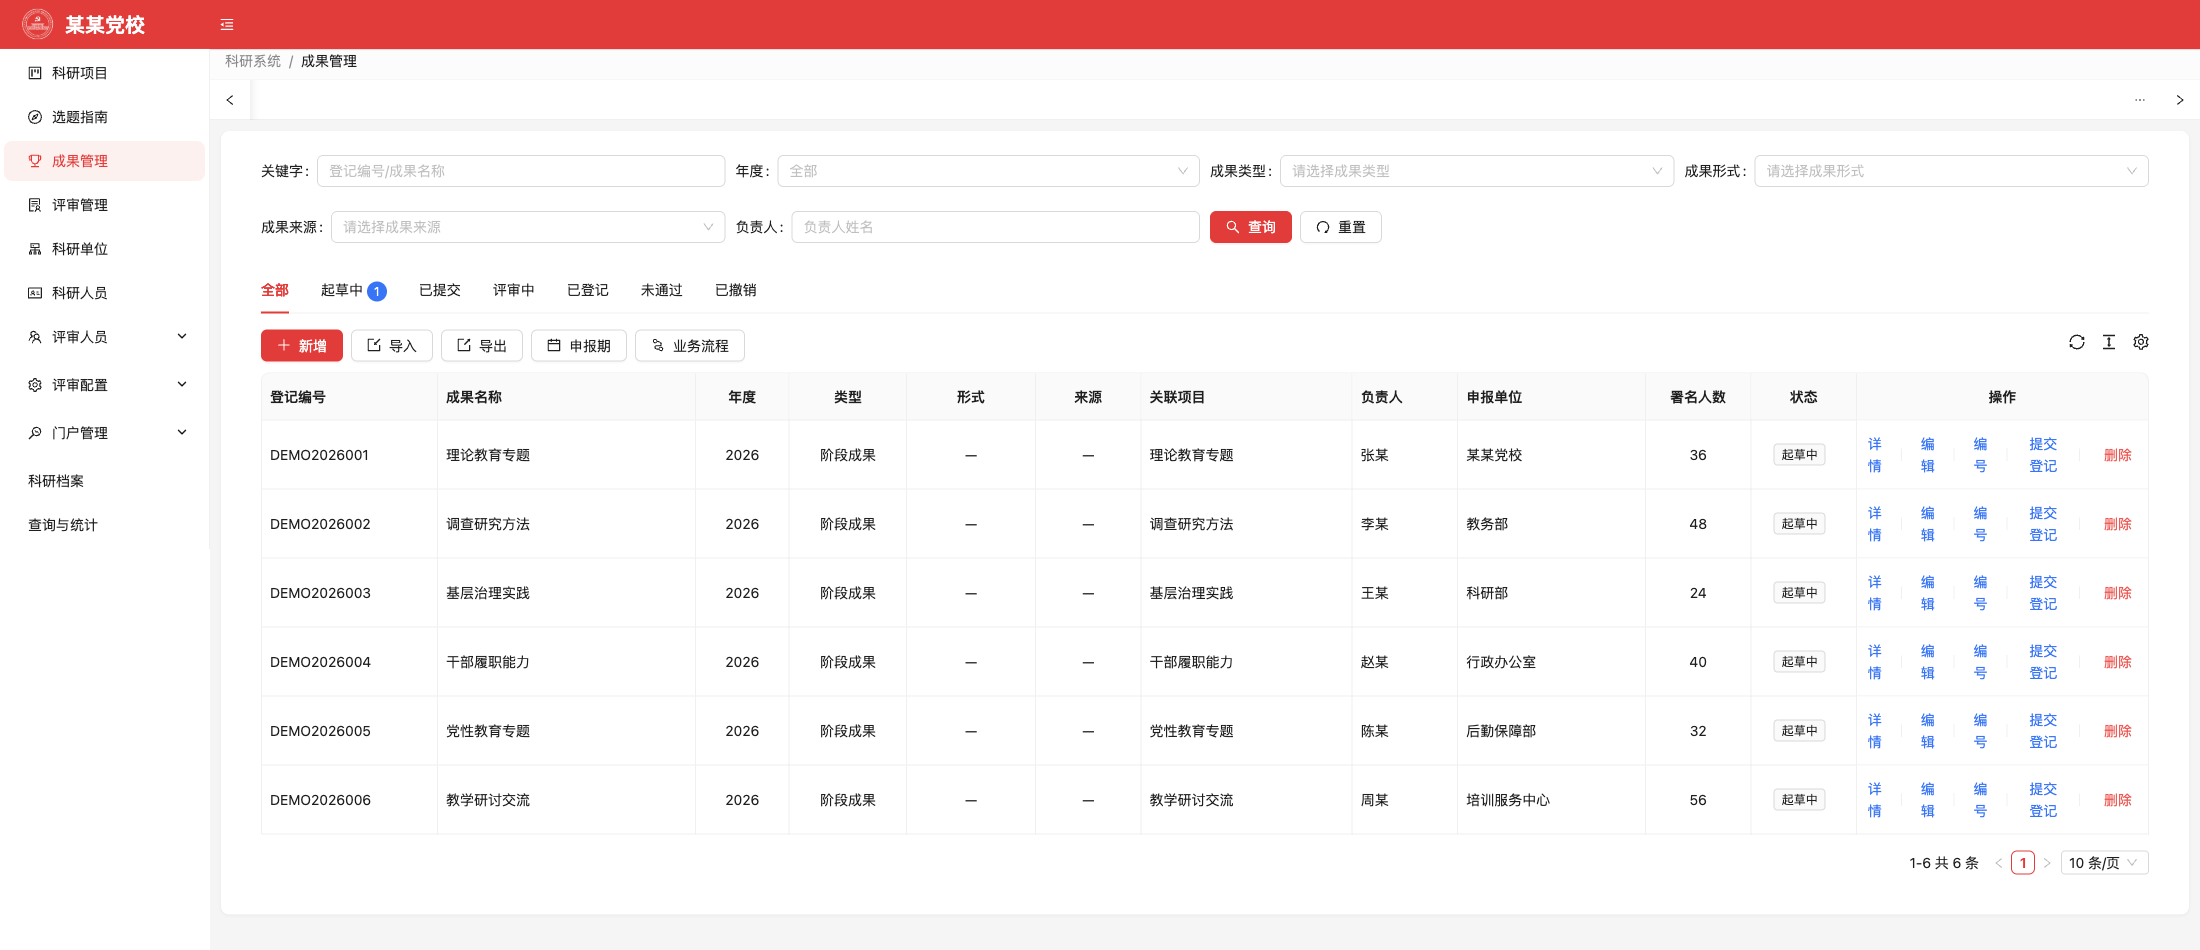
Task: Click the 重置 reset button
Action: 1340,227
